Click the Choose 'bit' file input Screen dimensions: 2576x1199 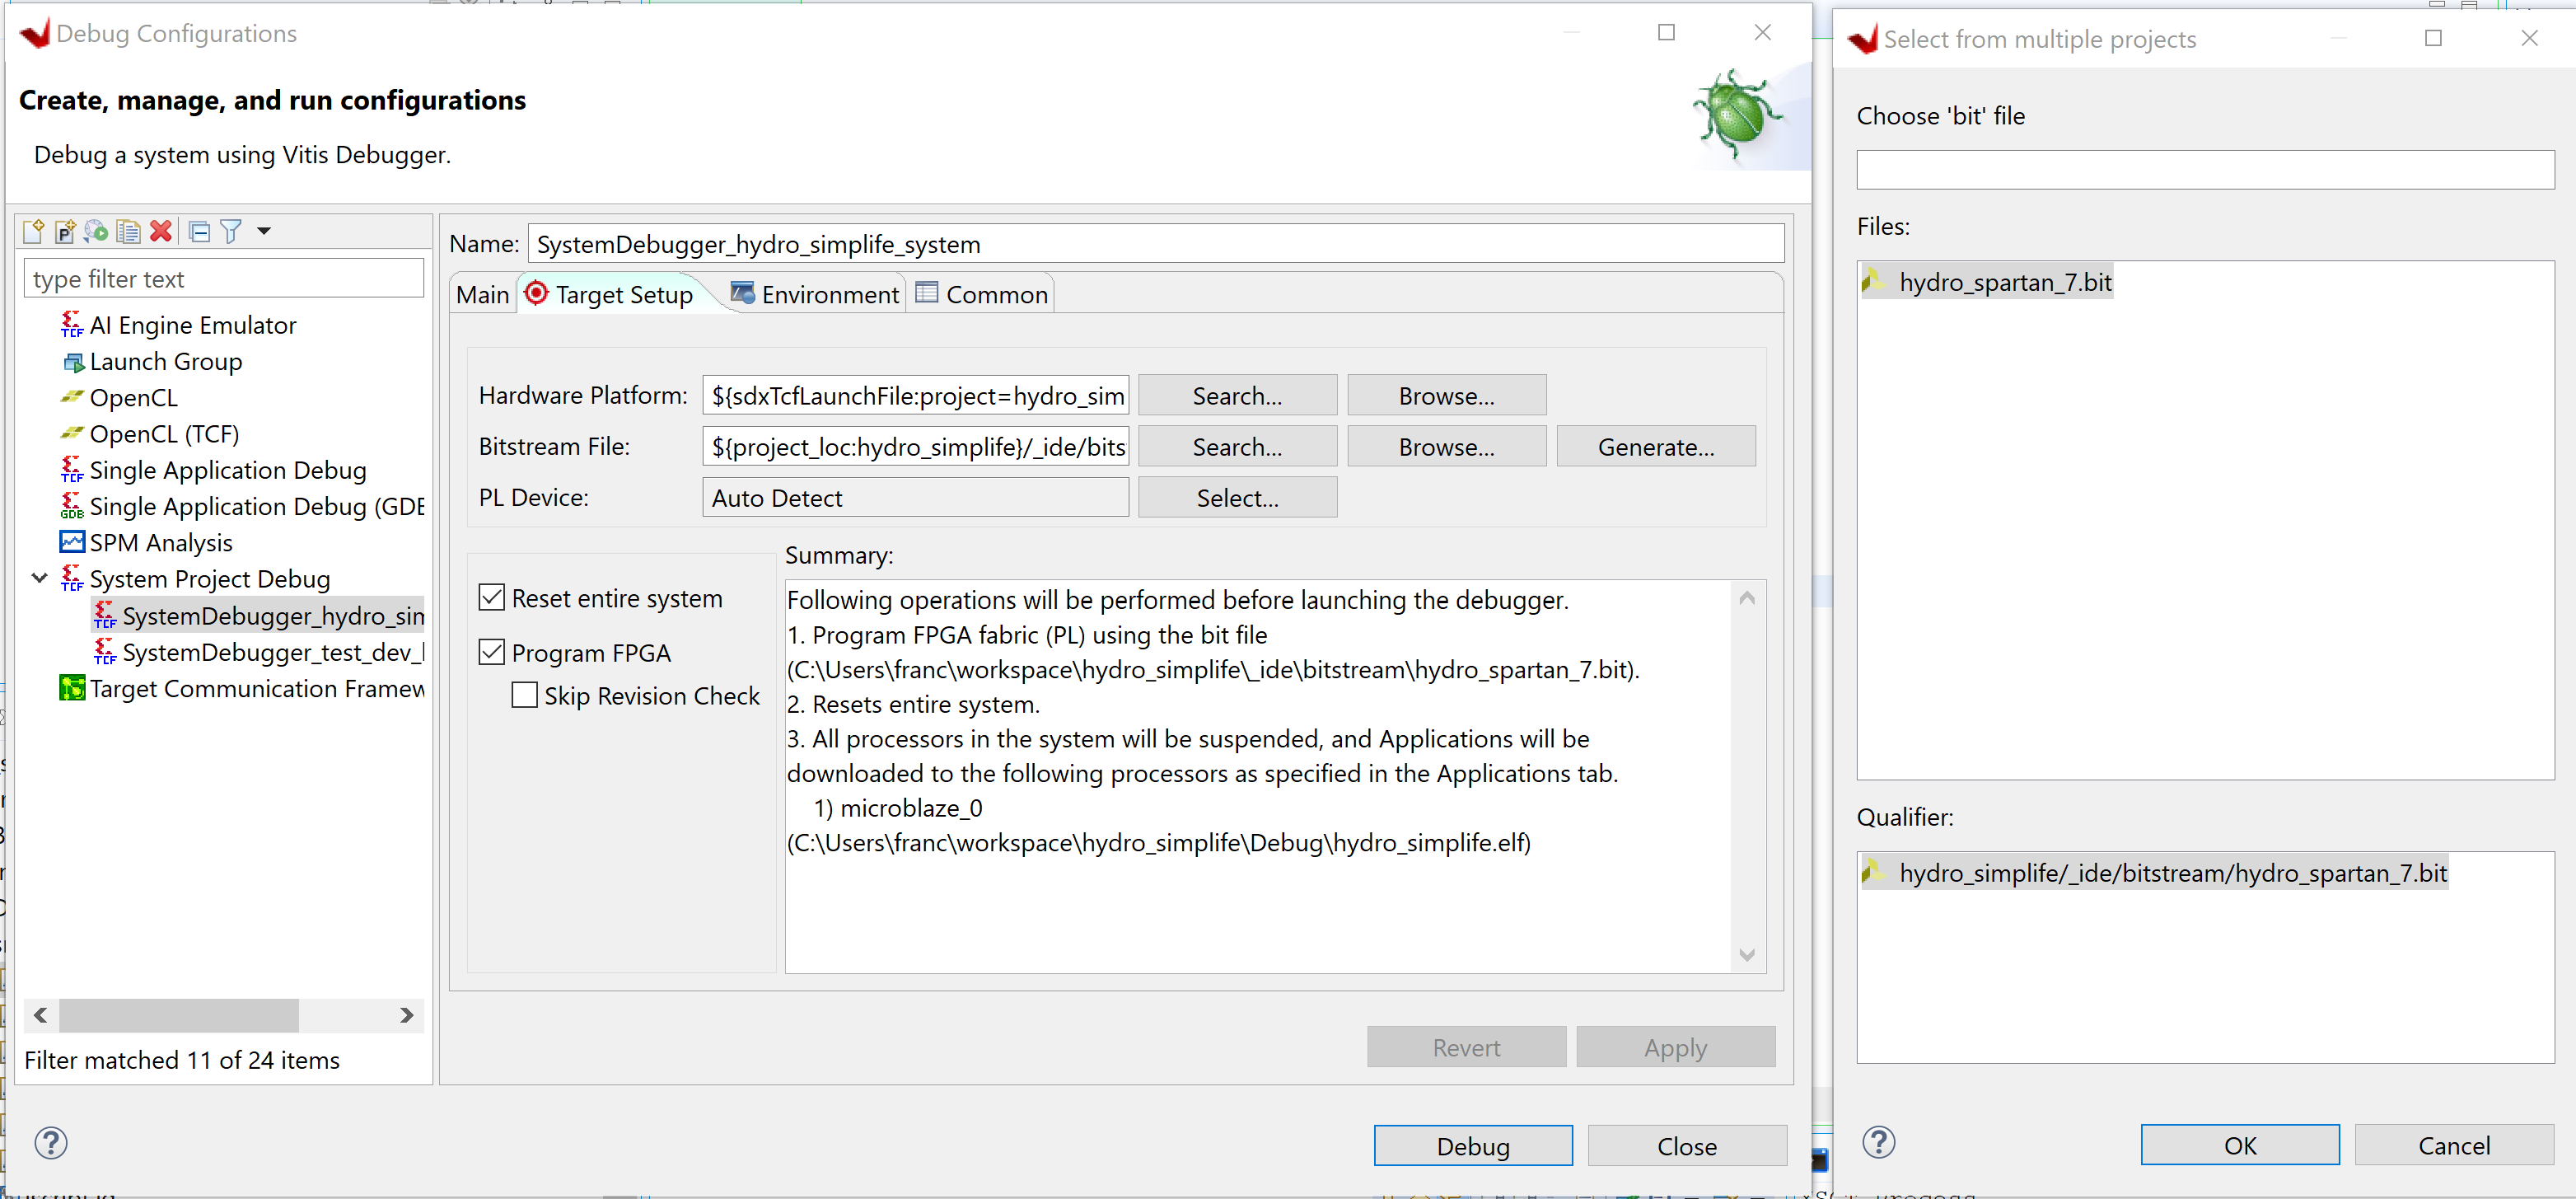2205,169
